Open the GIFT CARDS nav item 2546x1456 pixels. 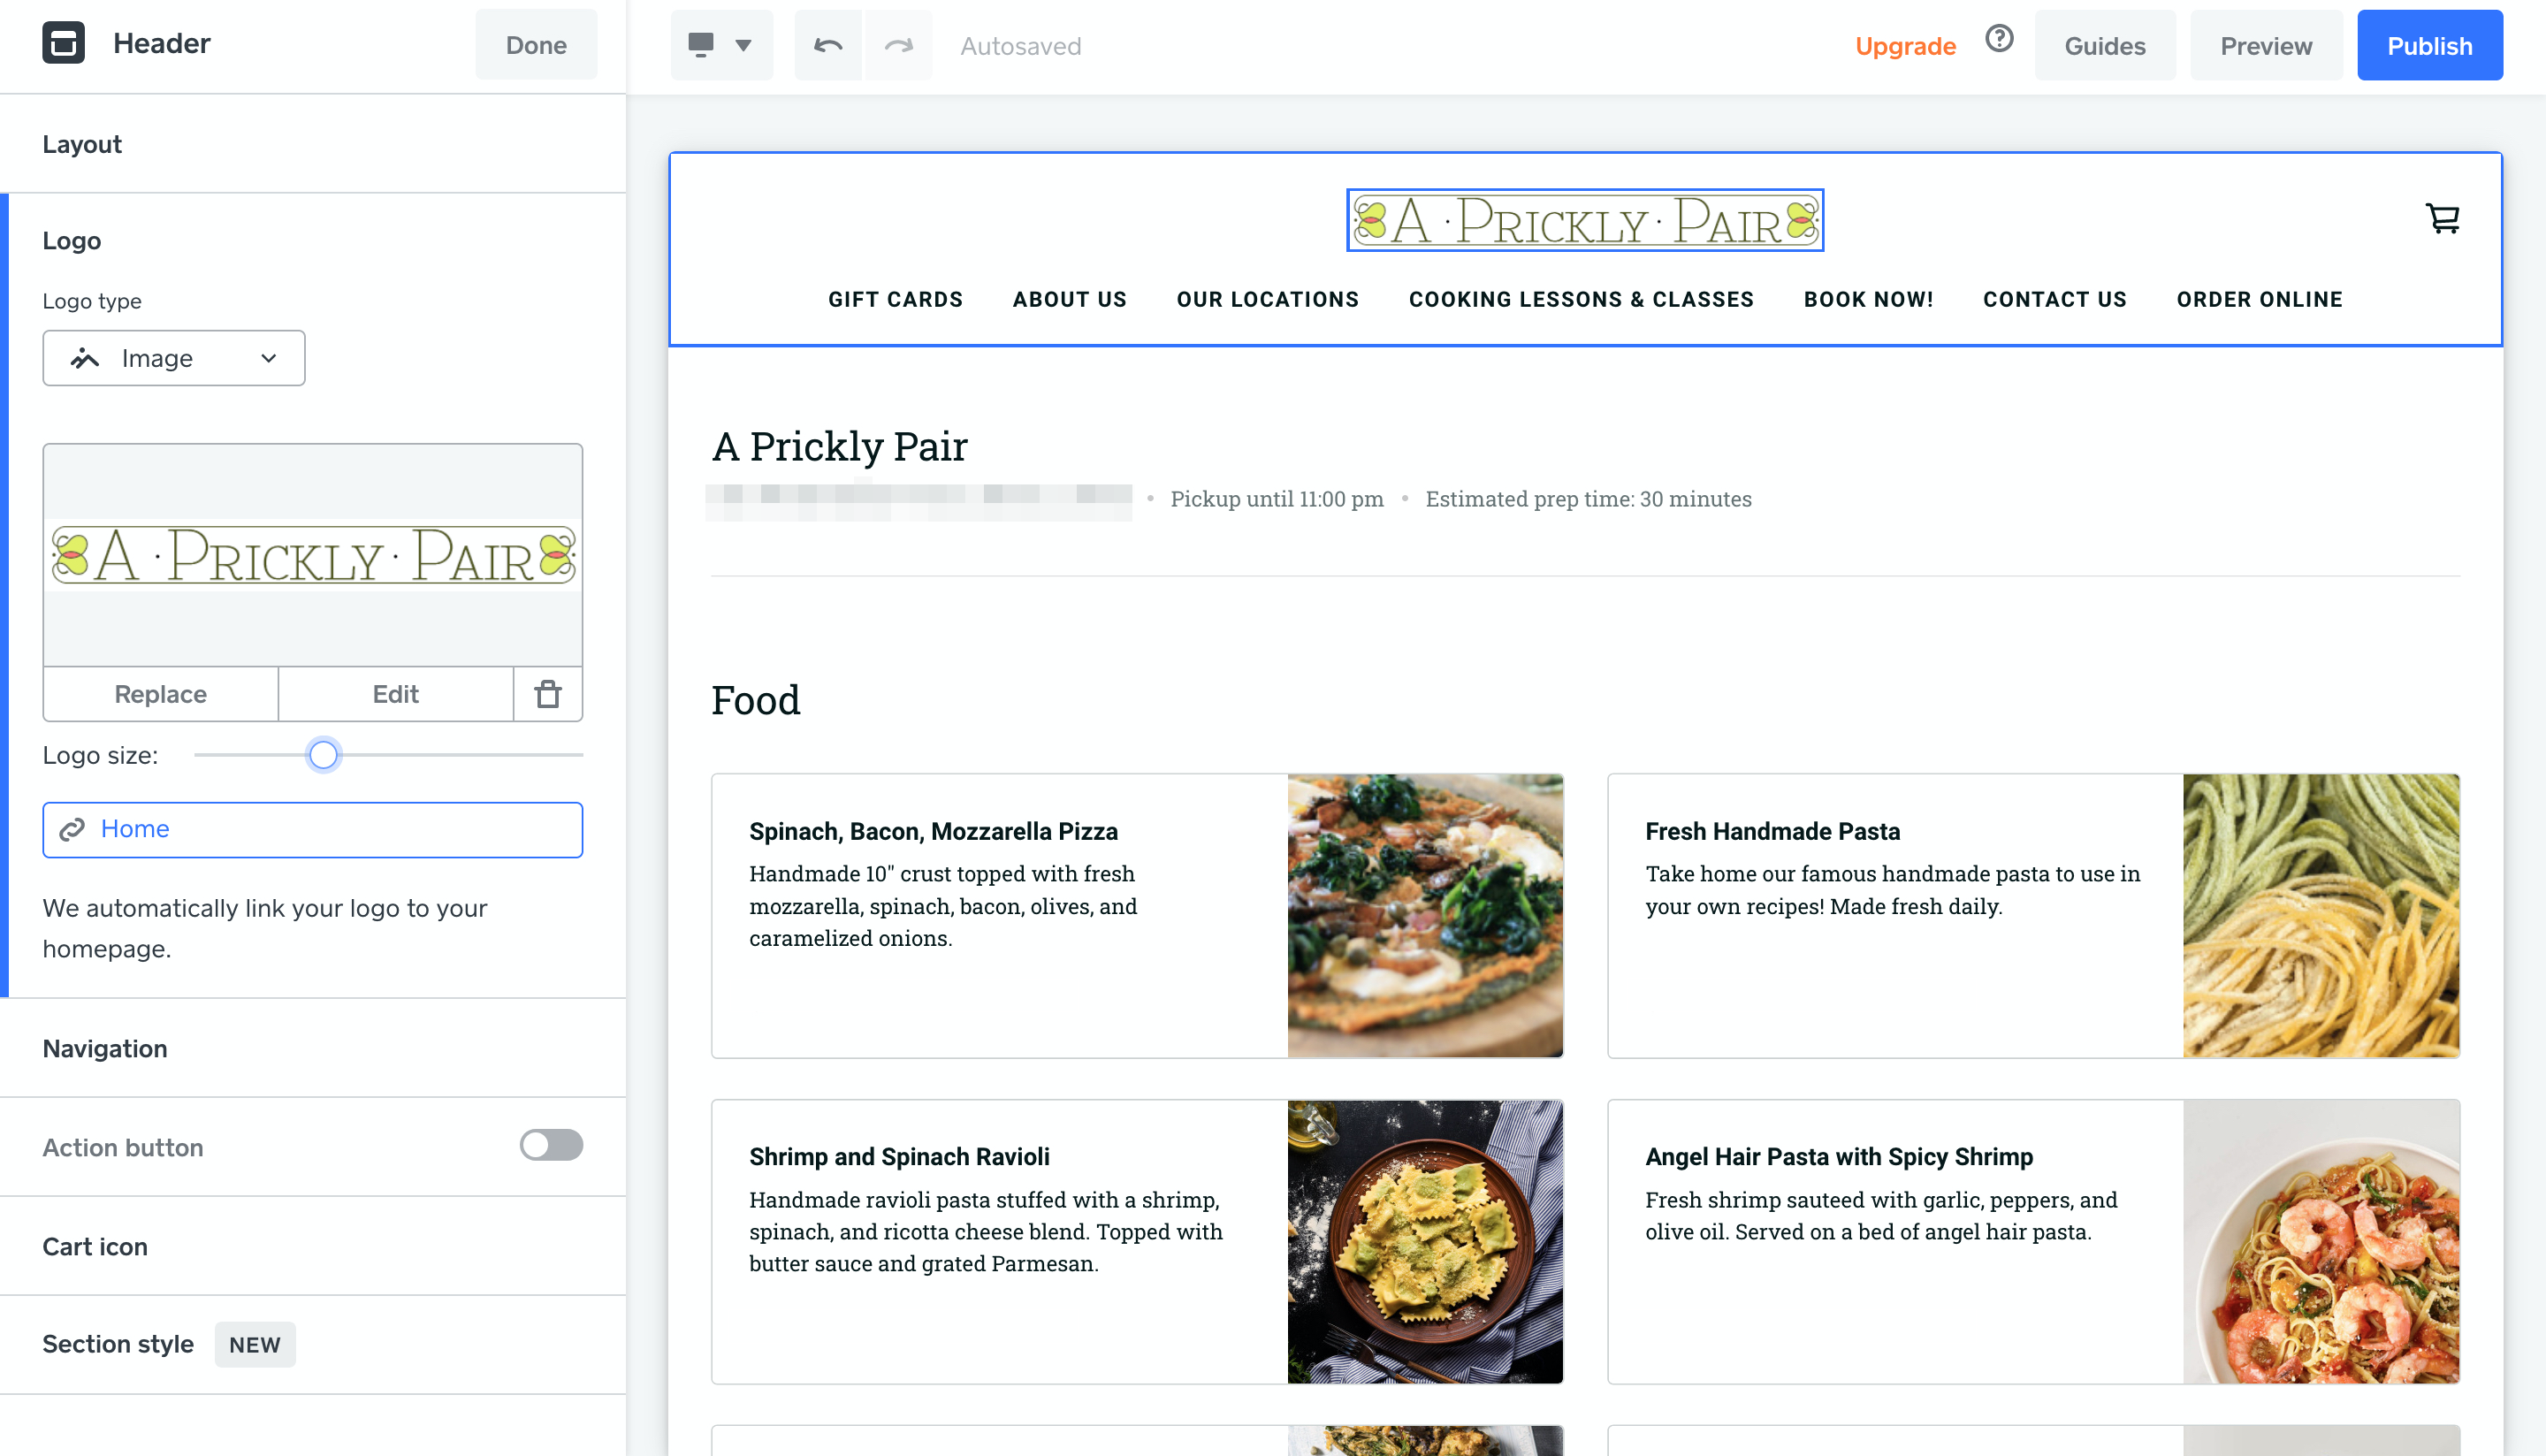pyautogui.click(x=895, y=299)
